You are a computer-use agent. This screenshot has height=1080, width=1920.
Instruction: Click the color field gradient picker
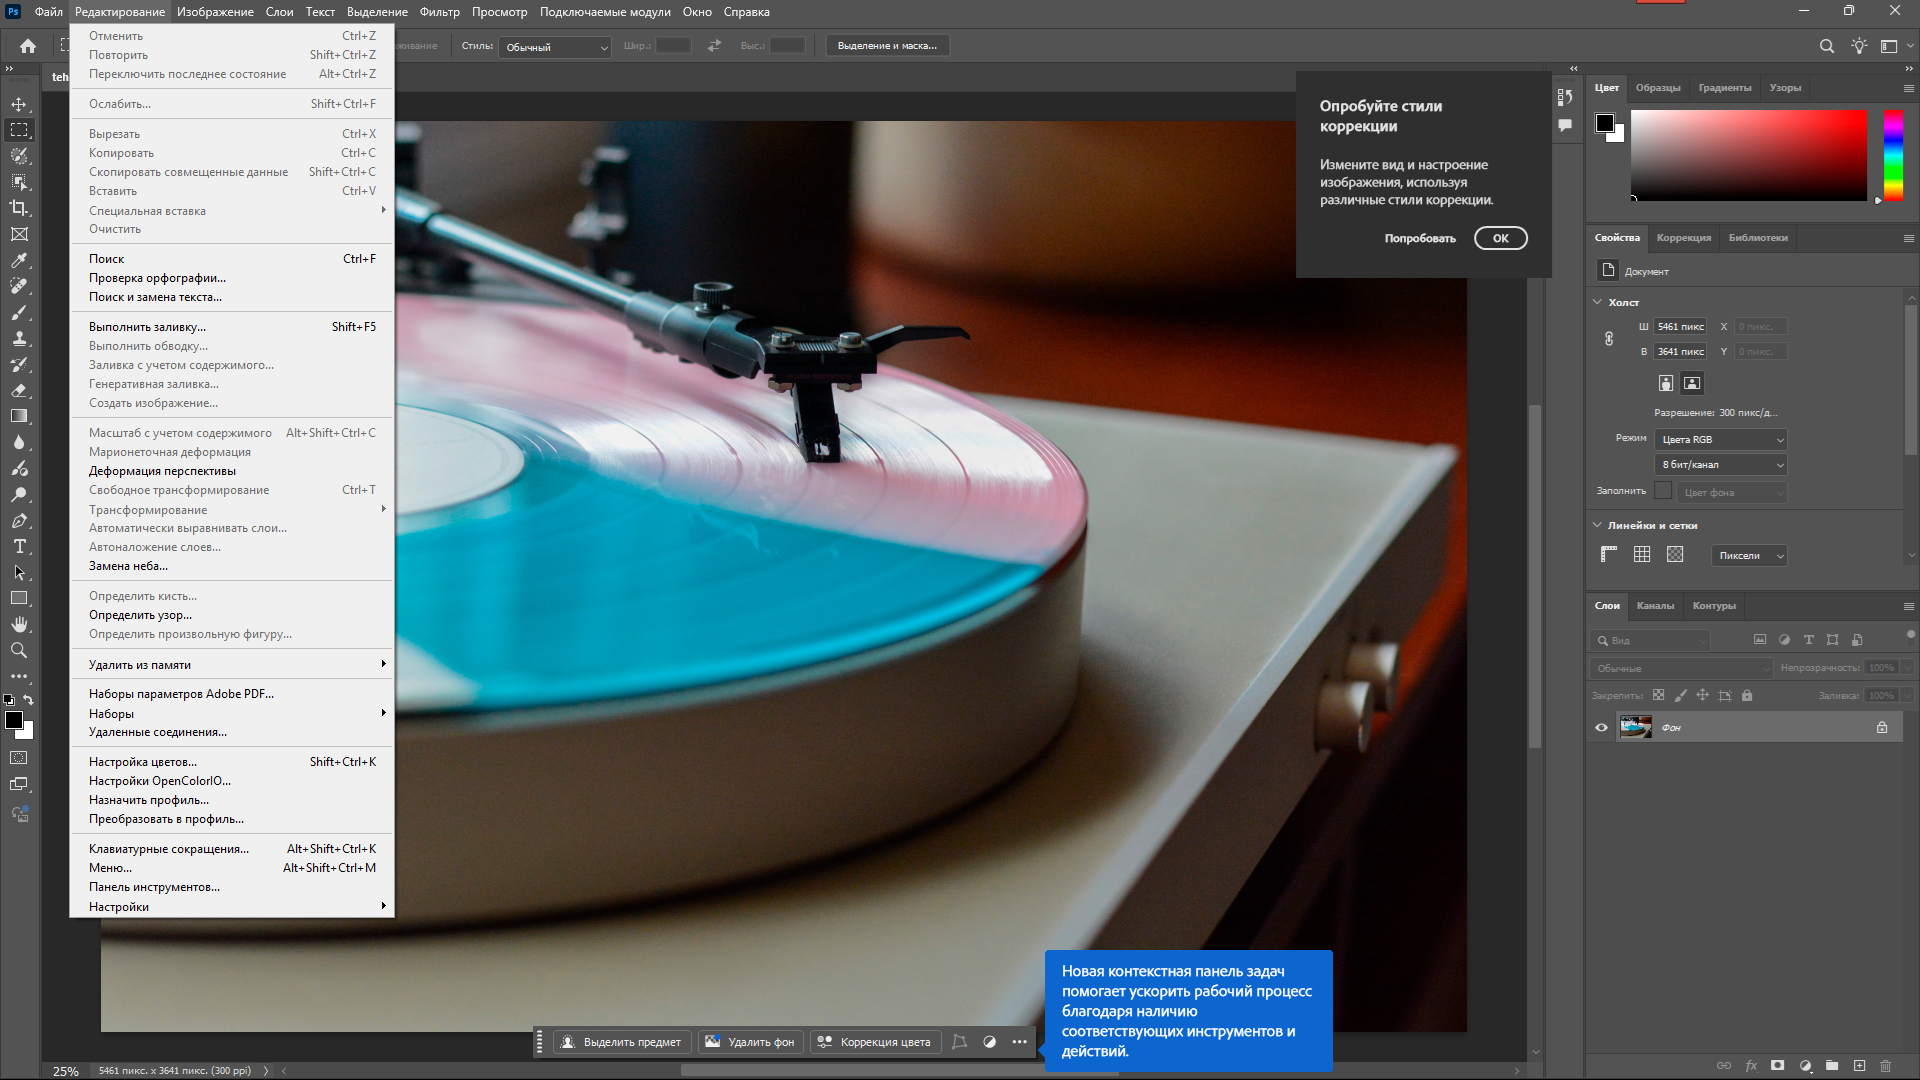click(x=1749, y=155)
